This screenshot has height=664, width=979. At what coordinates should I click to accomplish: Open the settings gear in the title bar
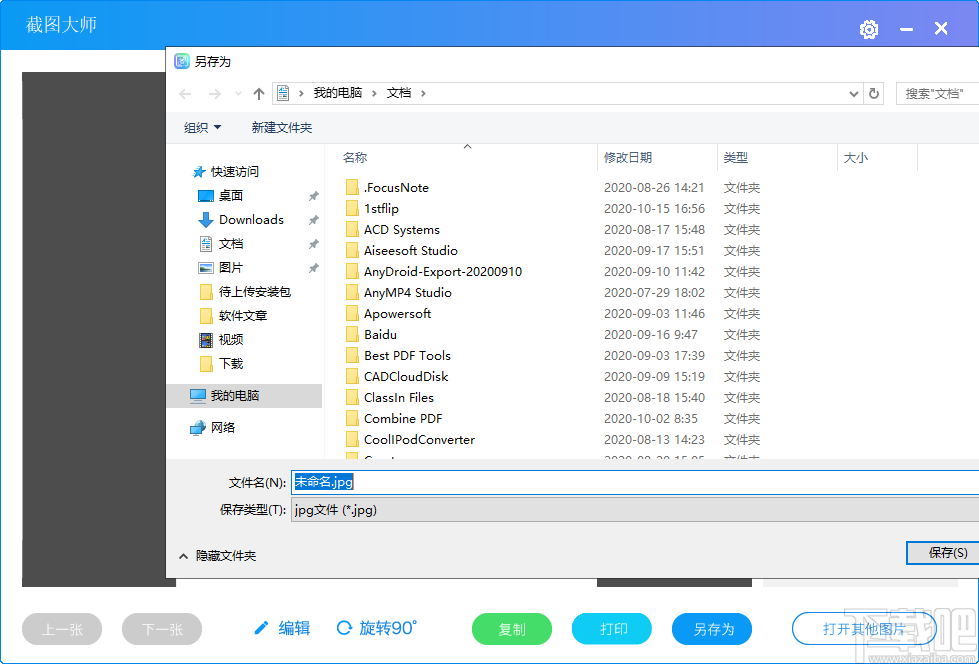pyautogui.click(x=868, y=30)
